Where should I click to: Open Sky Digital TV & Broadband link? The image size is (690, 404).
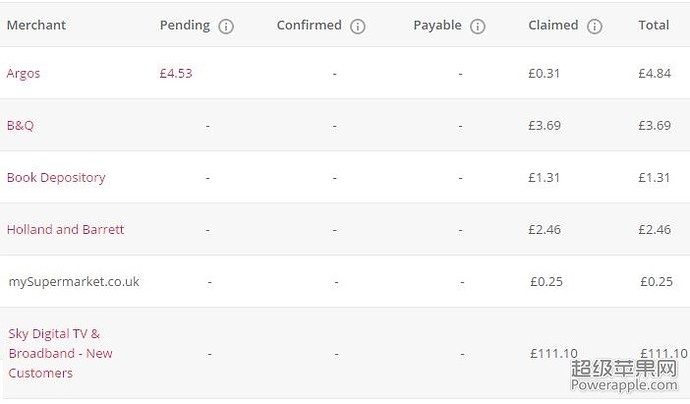pyautogui.click(x=61, y=353)
